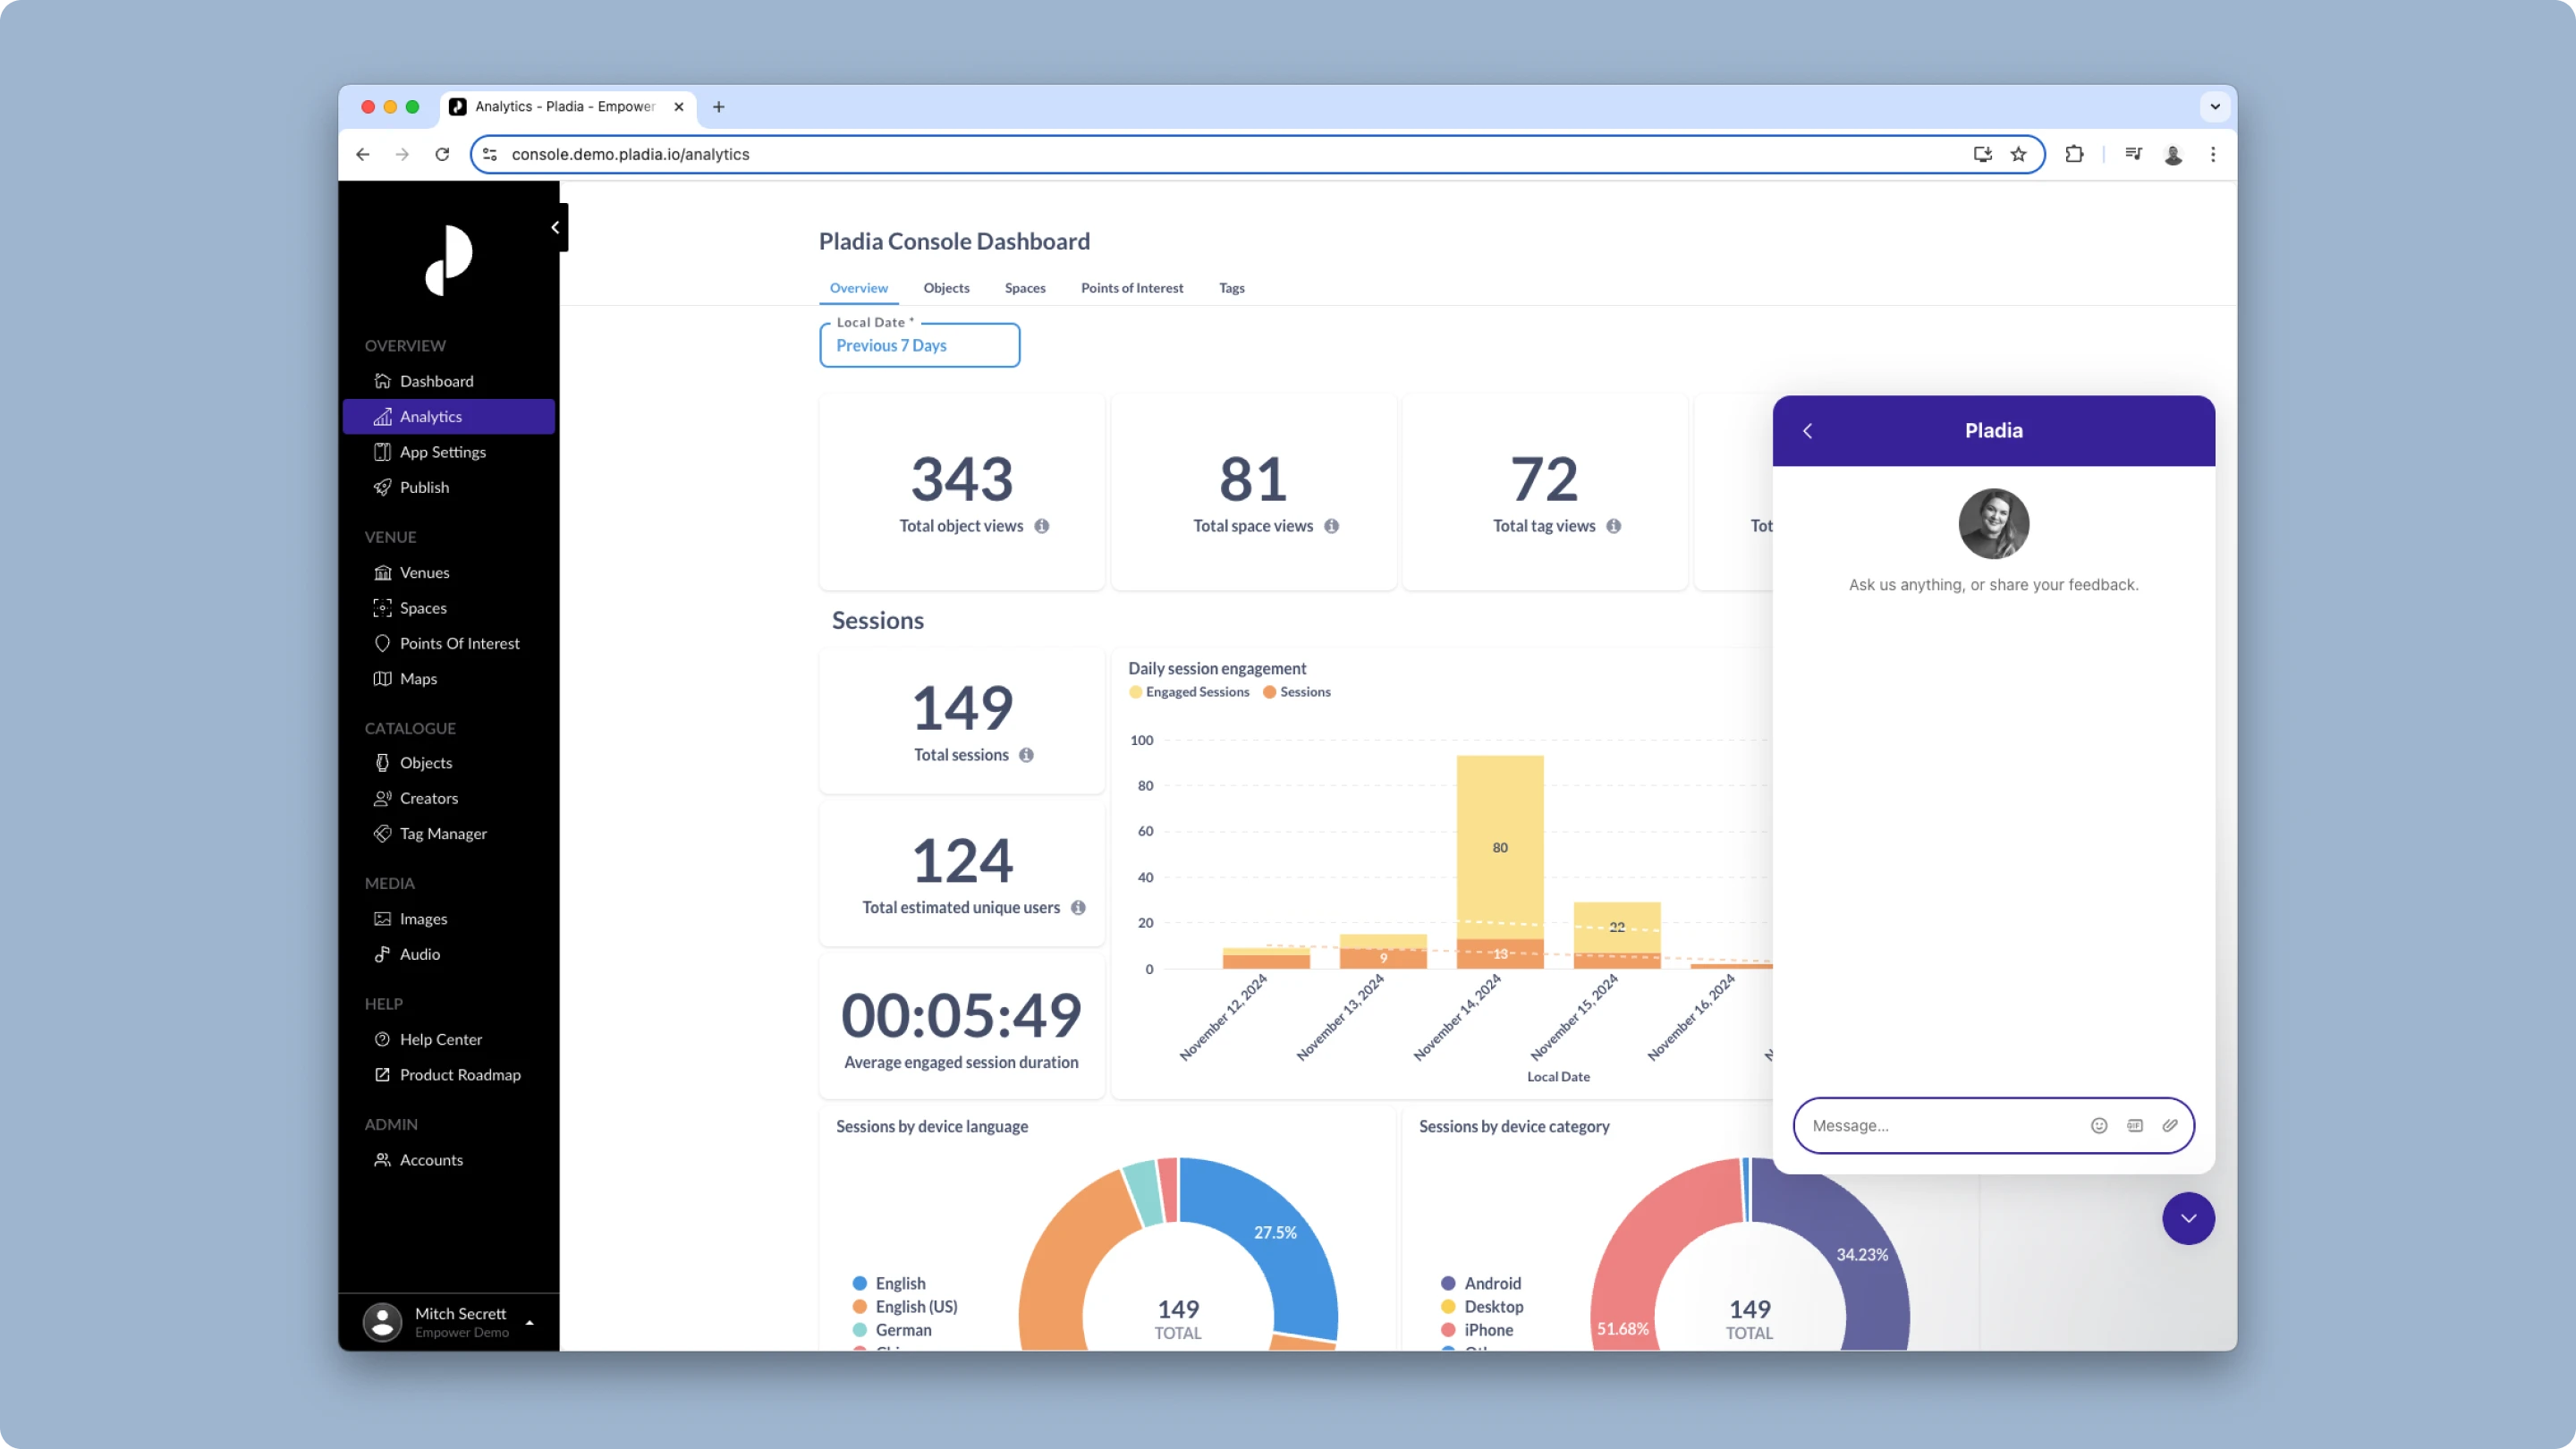Reload the page
This screenshot has width=2576, height=1449.
(x=443, y=154)
